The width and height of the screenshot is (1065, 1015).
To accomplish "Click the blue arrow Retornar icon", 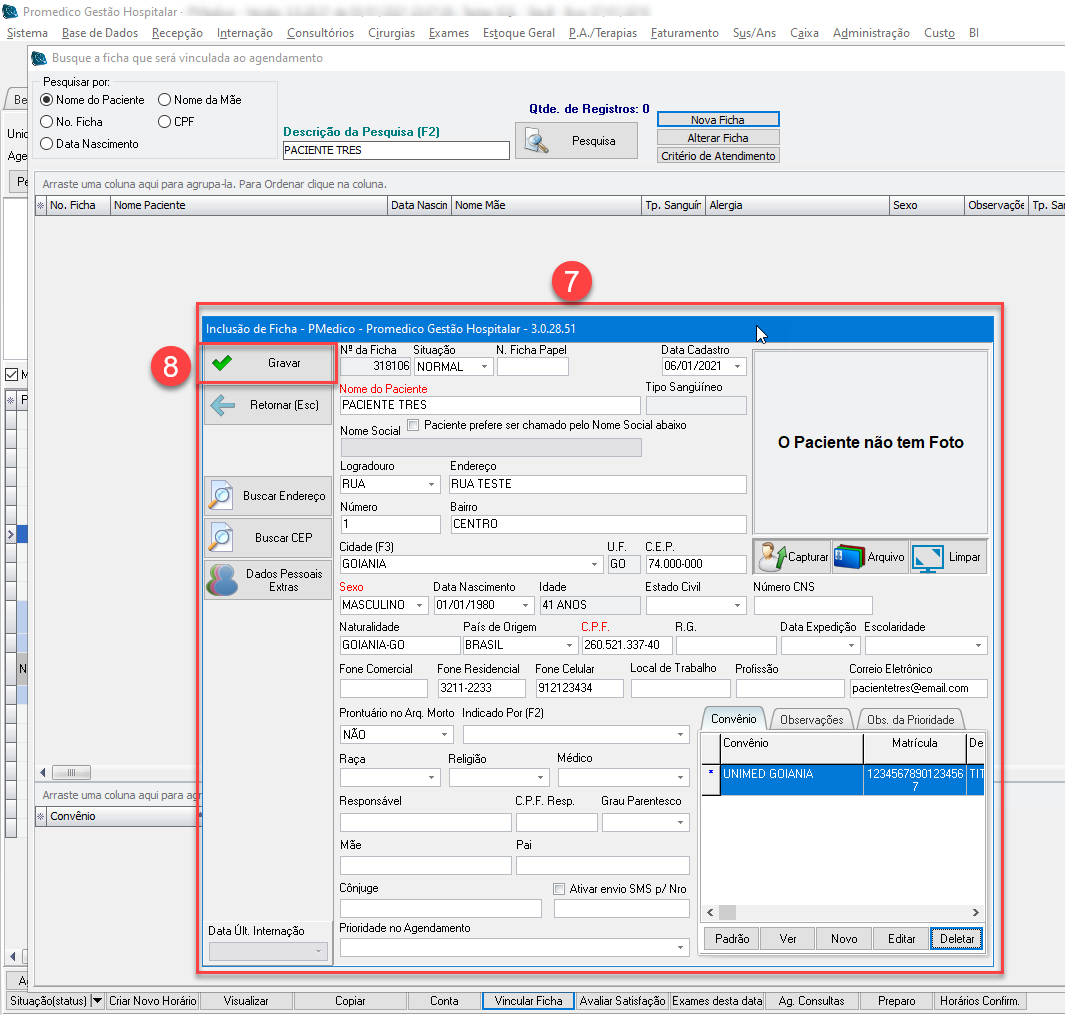I will click(x=222, y=405).
